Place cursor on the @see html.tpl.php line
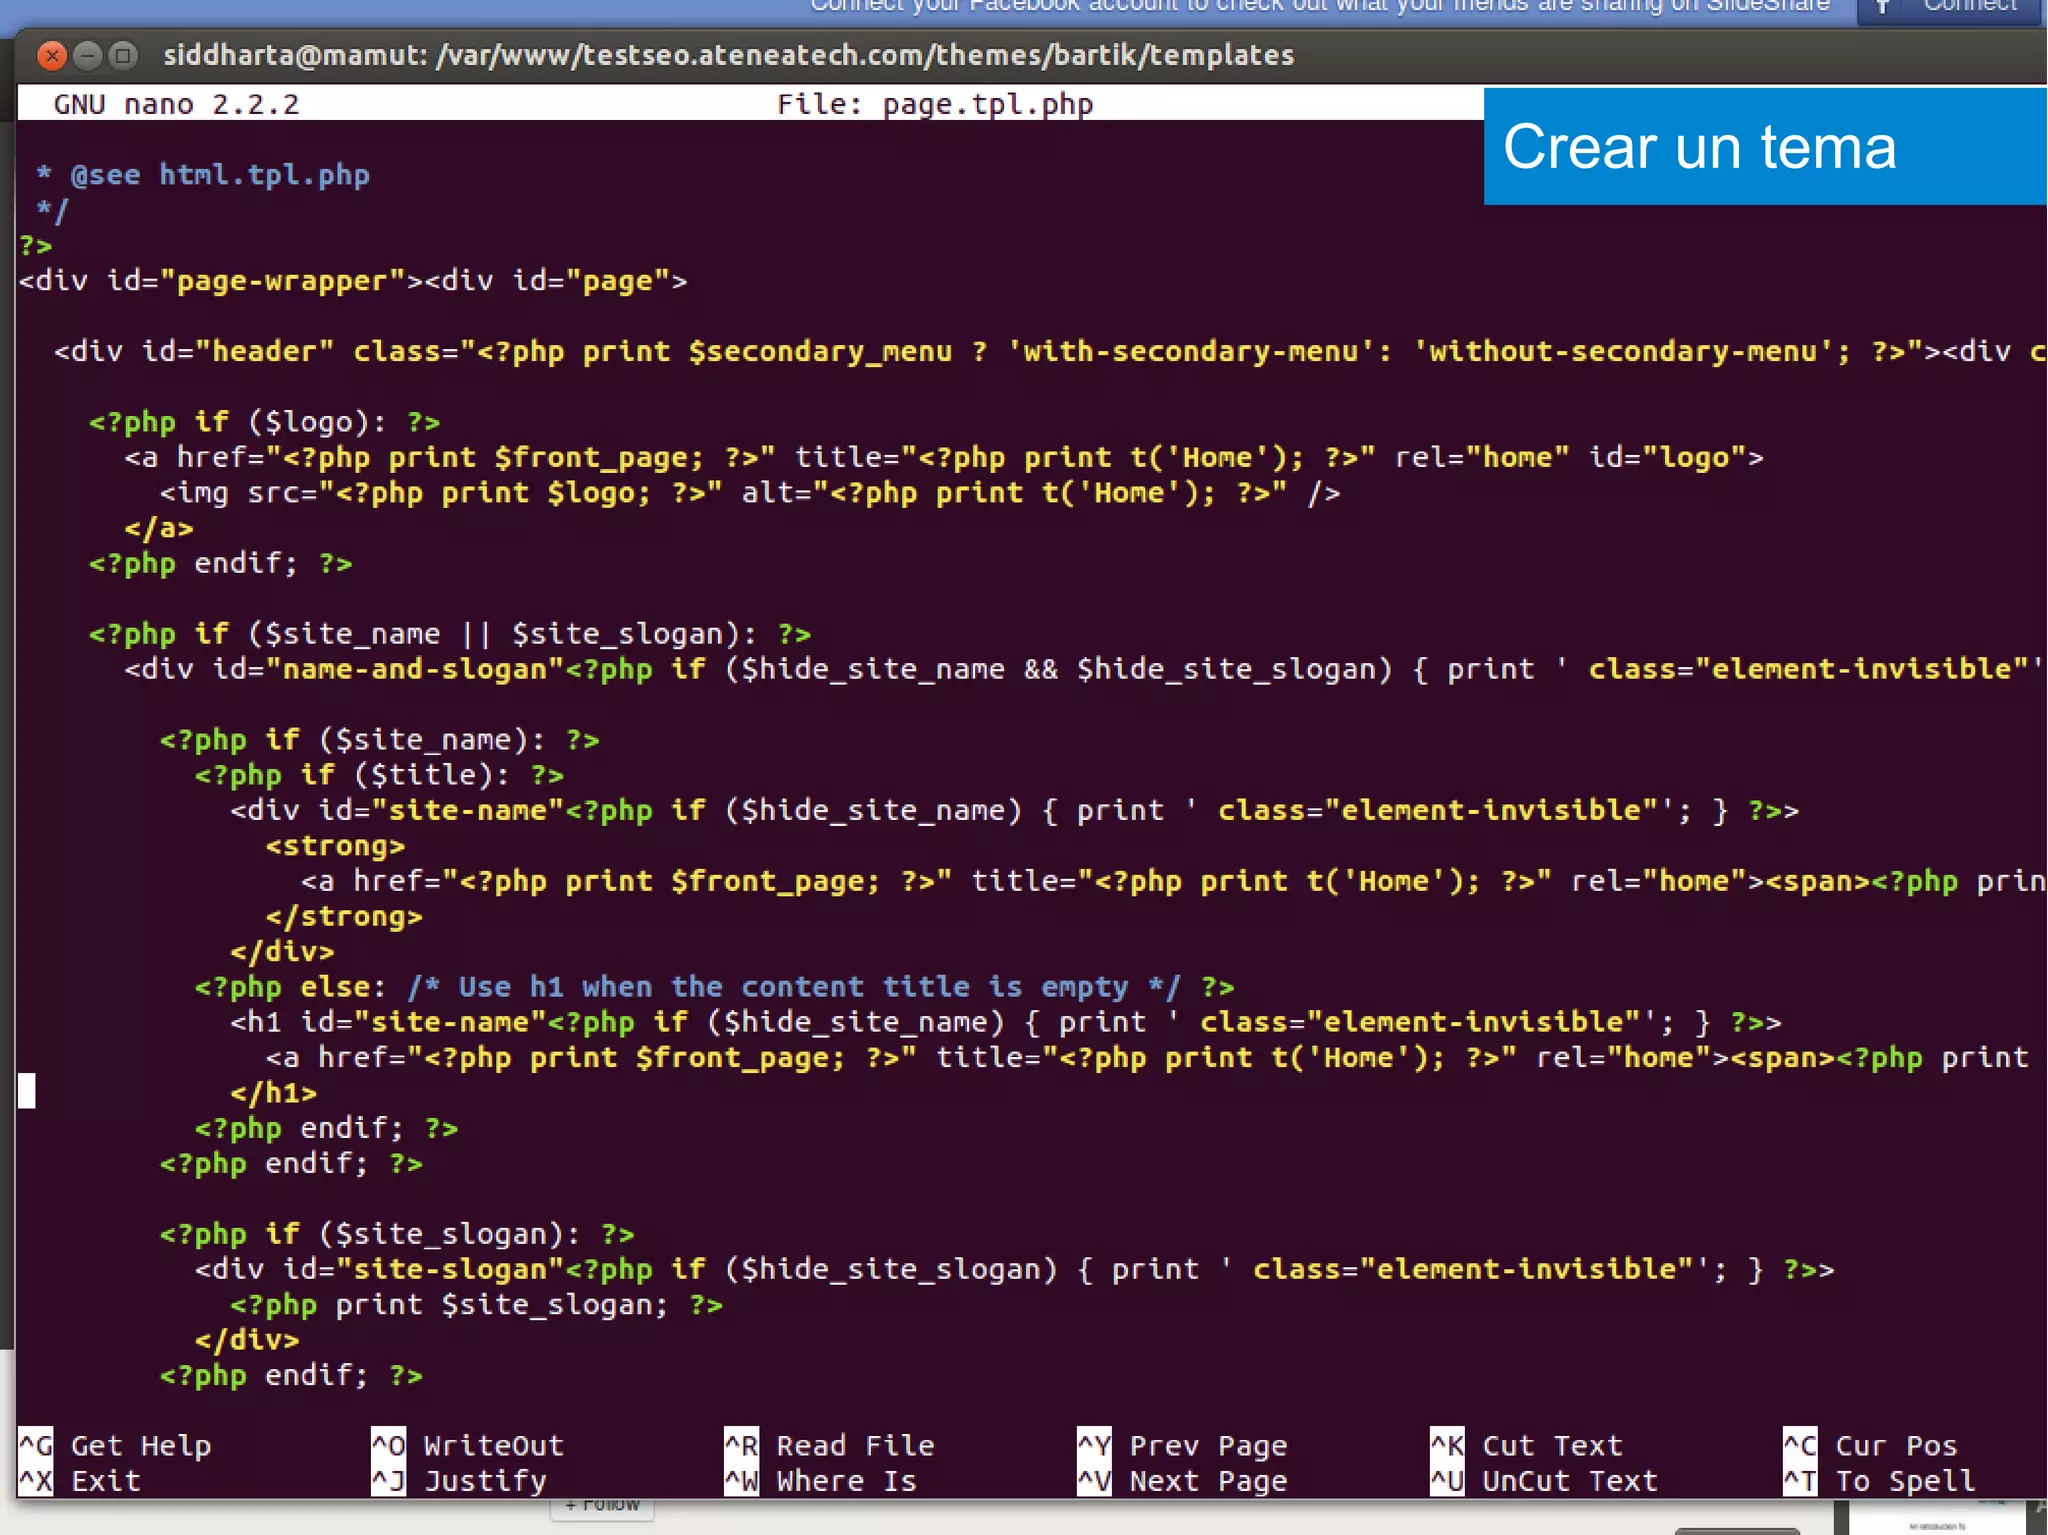 coord(220,175)
